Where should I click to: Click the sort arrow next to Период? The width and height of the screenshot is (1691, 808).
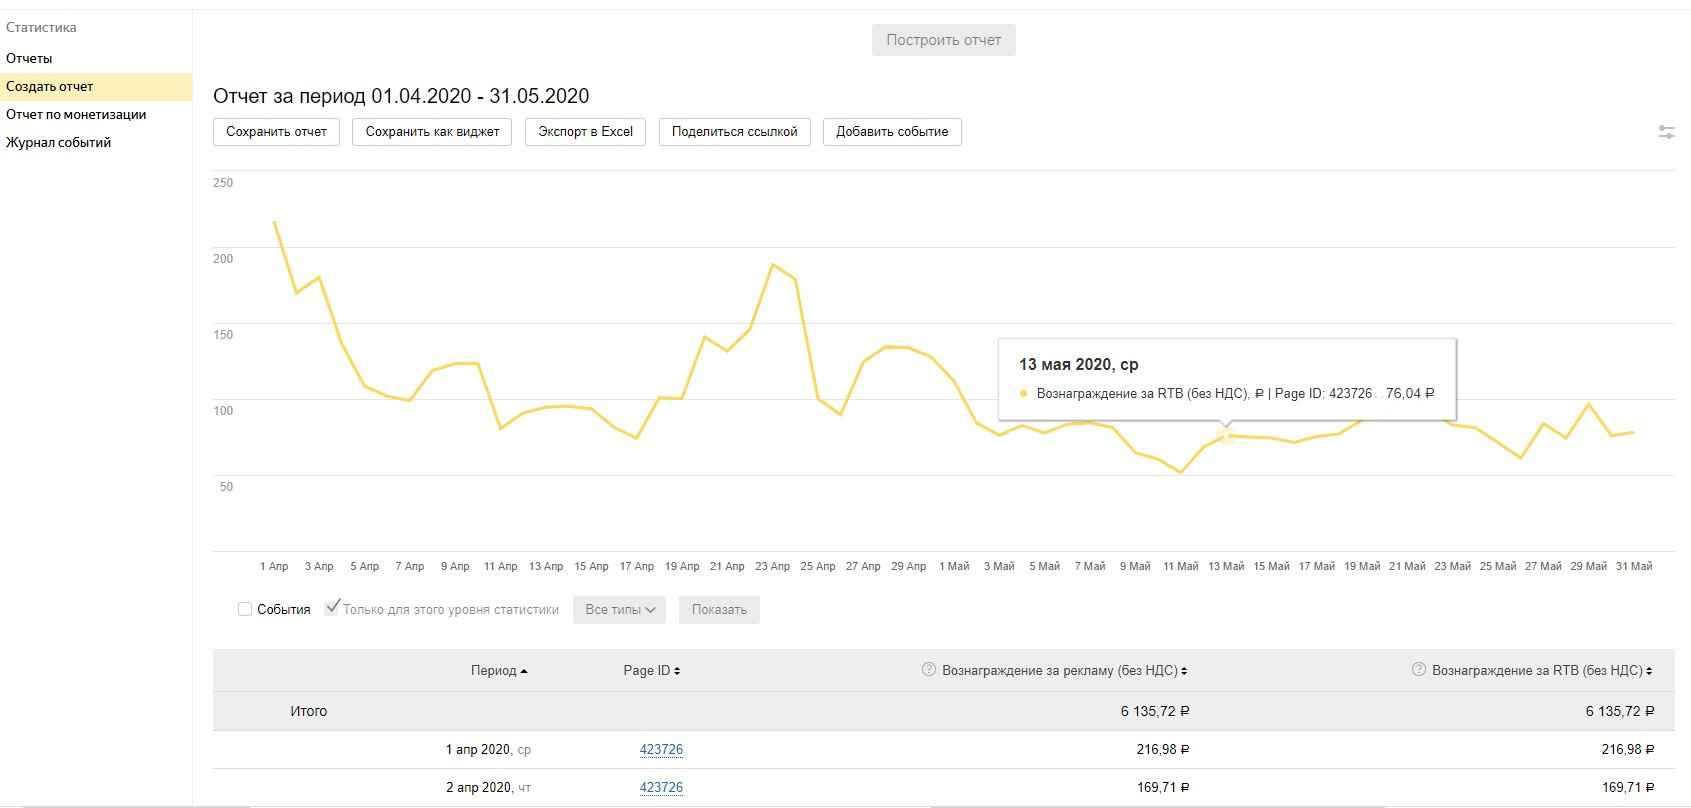(x=524, y=671)
